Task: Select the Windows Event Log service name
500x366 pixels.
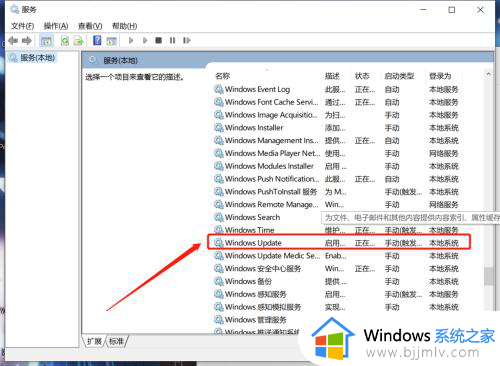Action: click(257, 89)
